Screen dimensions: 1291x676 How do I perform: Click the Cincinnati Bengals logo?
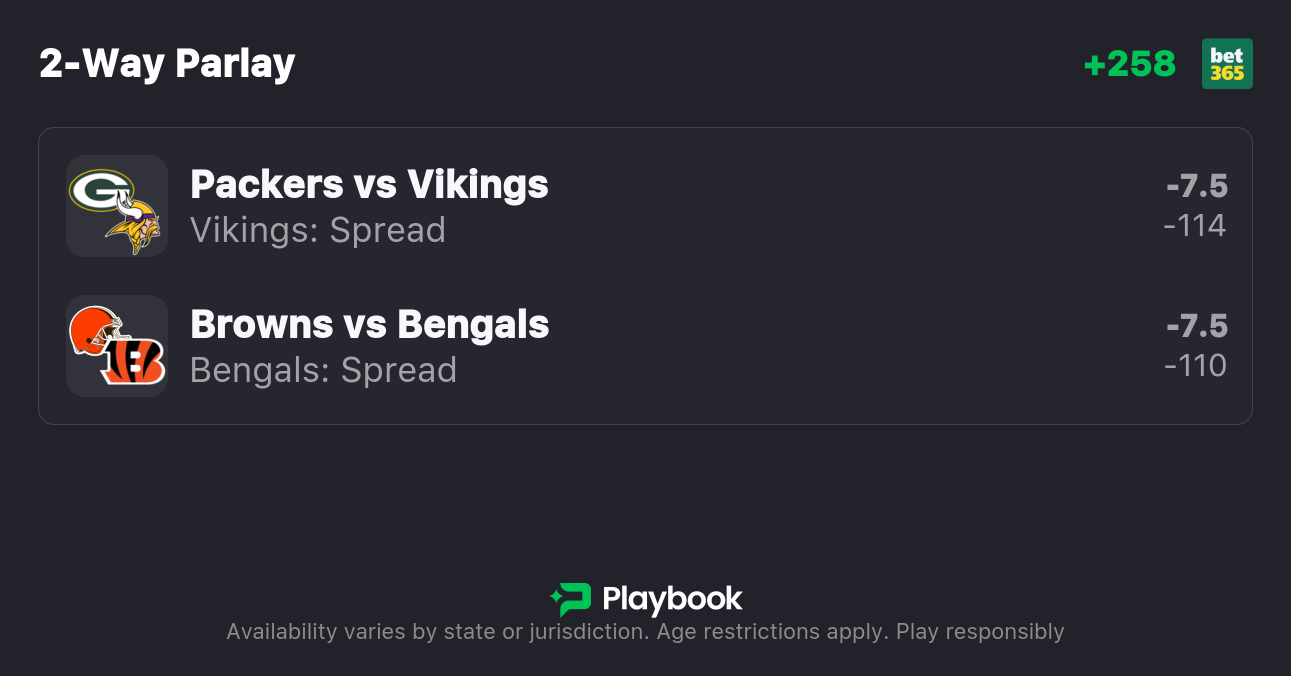pyautogui.click(x=132, y=364)
